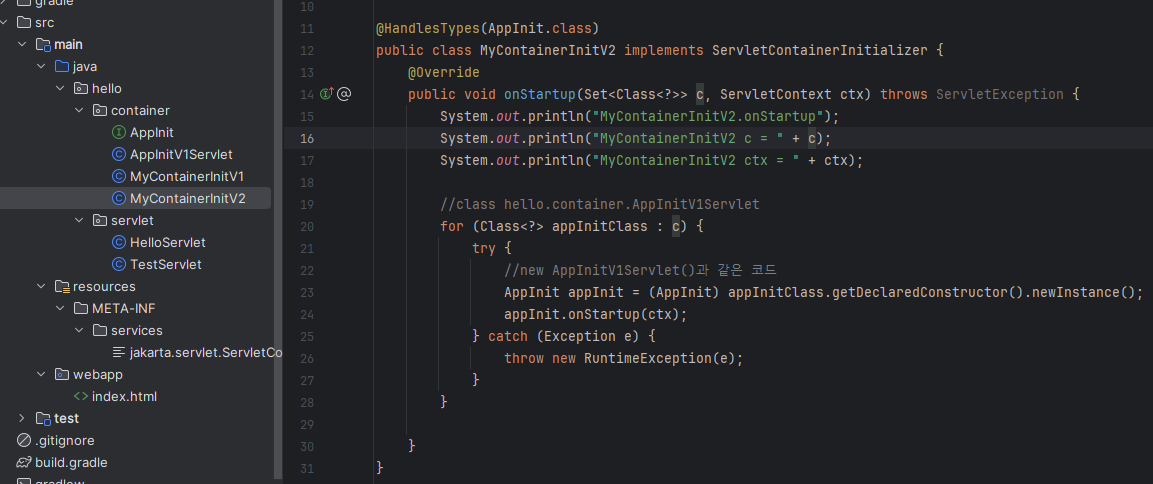Click getDeclaredConstructor on line 23
The width and height of the screenshot is (1153, 484).
(x=920, y=292)
